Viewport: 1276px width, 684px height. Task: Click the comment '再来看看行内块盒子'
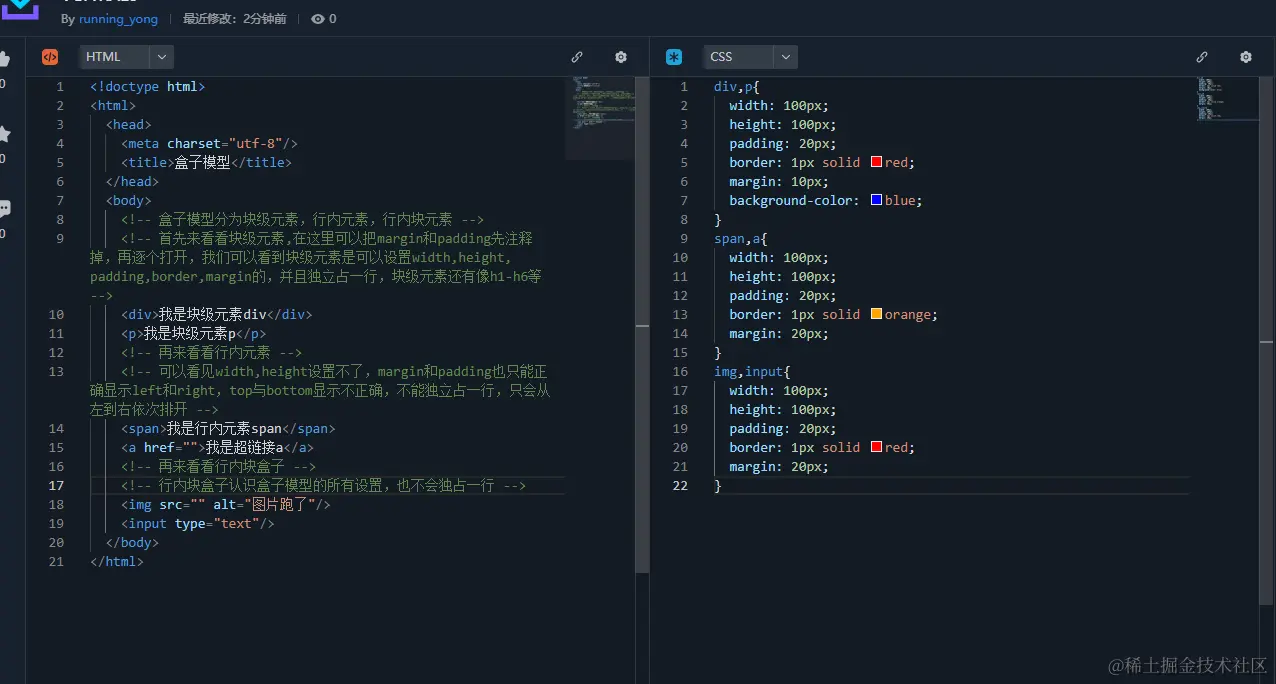[x=218, y=466]
